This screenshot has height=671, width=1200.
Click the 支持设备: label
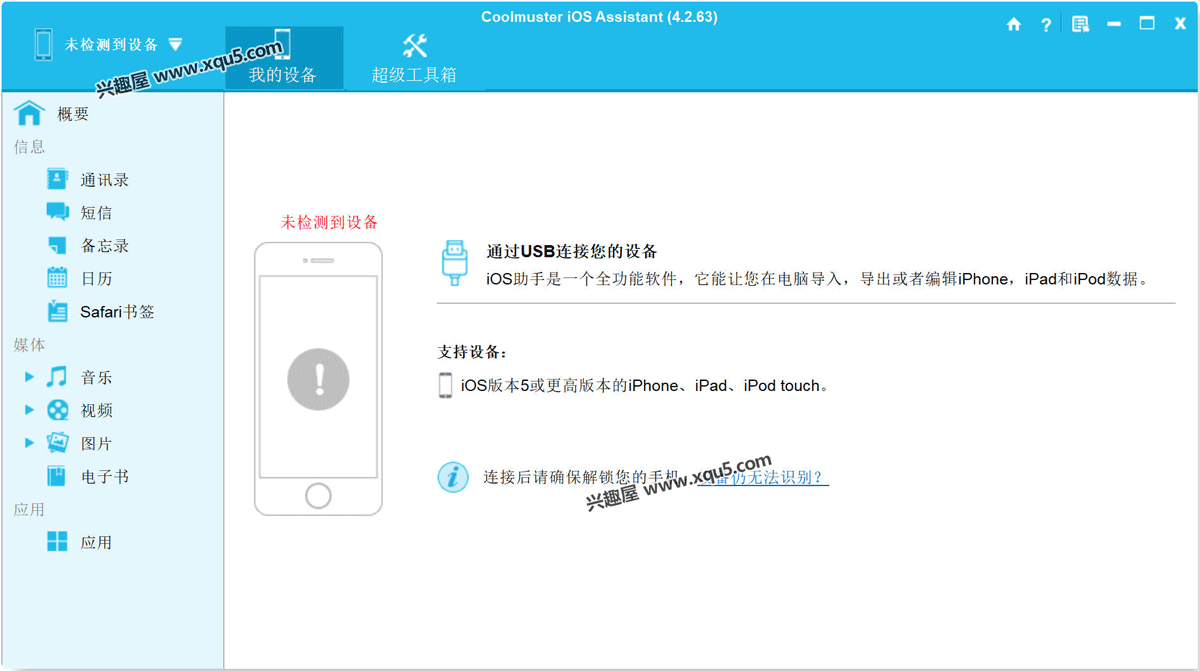[x=472, y=352]
